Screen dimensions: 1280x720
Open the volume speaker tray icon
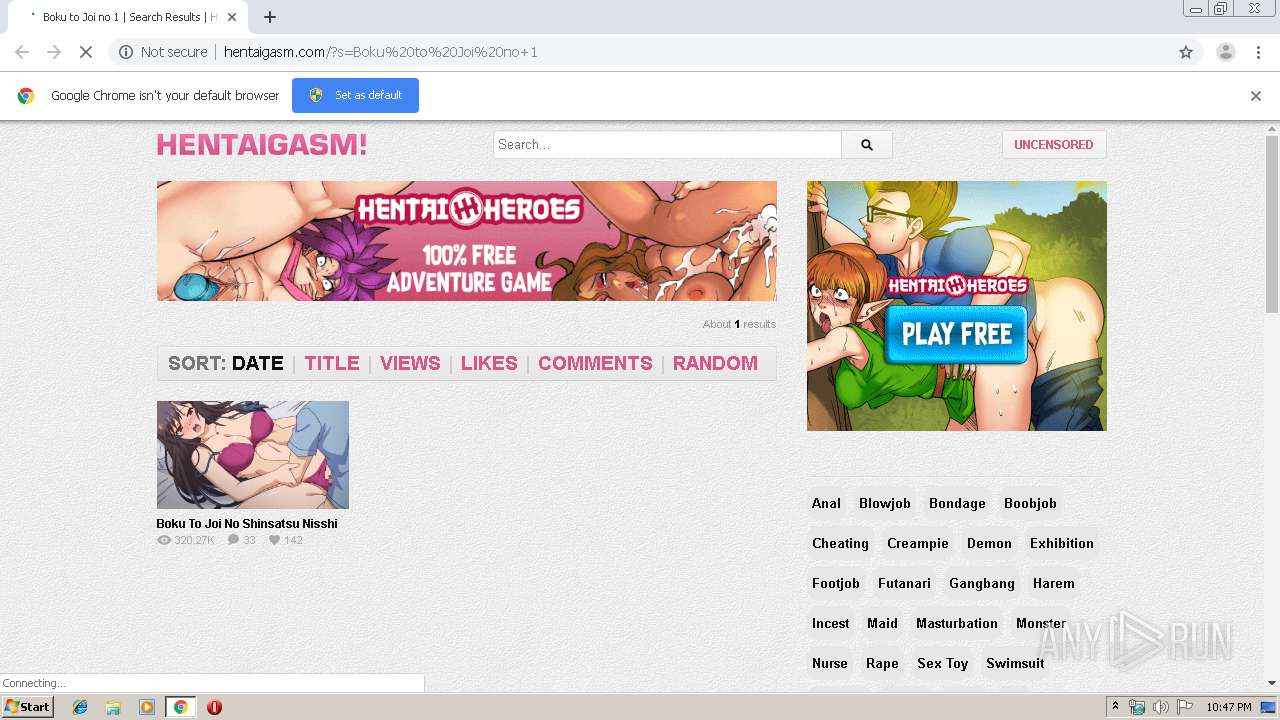[1161, 707]
